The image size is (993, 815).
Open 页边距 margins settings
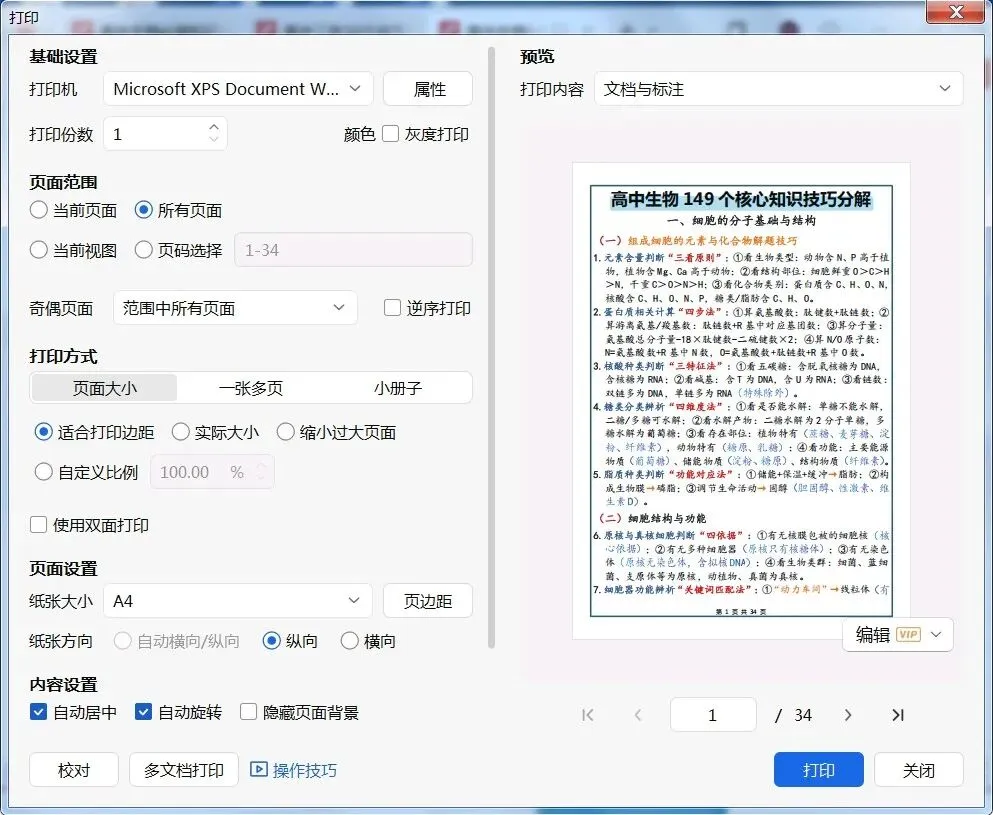pyautogui.click(x=428, y=600)
